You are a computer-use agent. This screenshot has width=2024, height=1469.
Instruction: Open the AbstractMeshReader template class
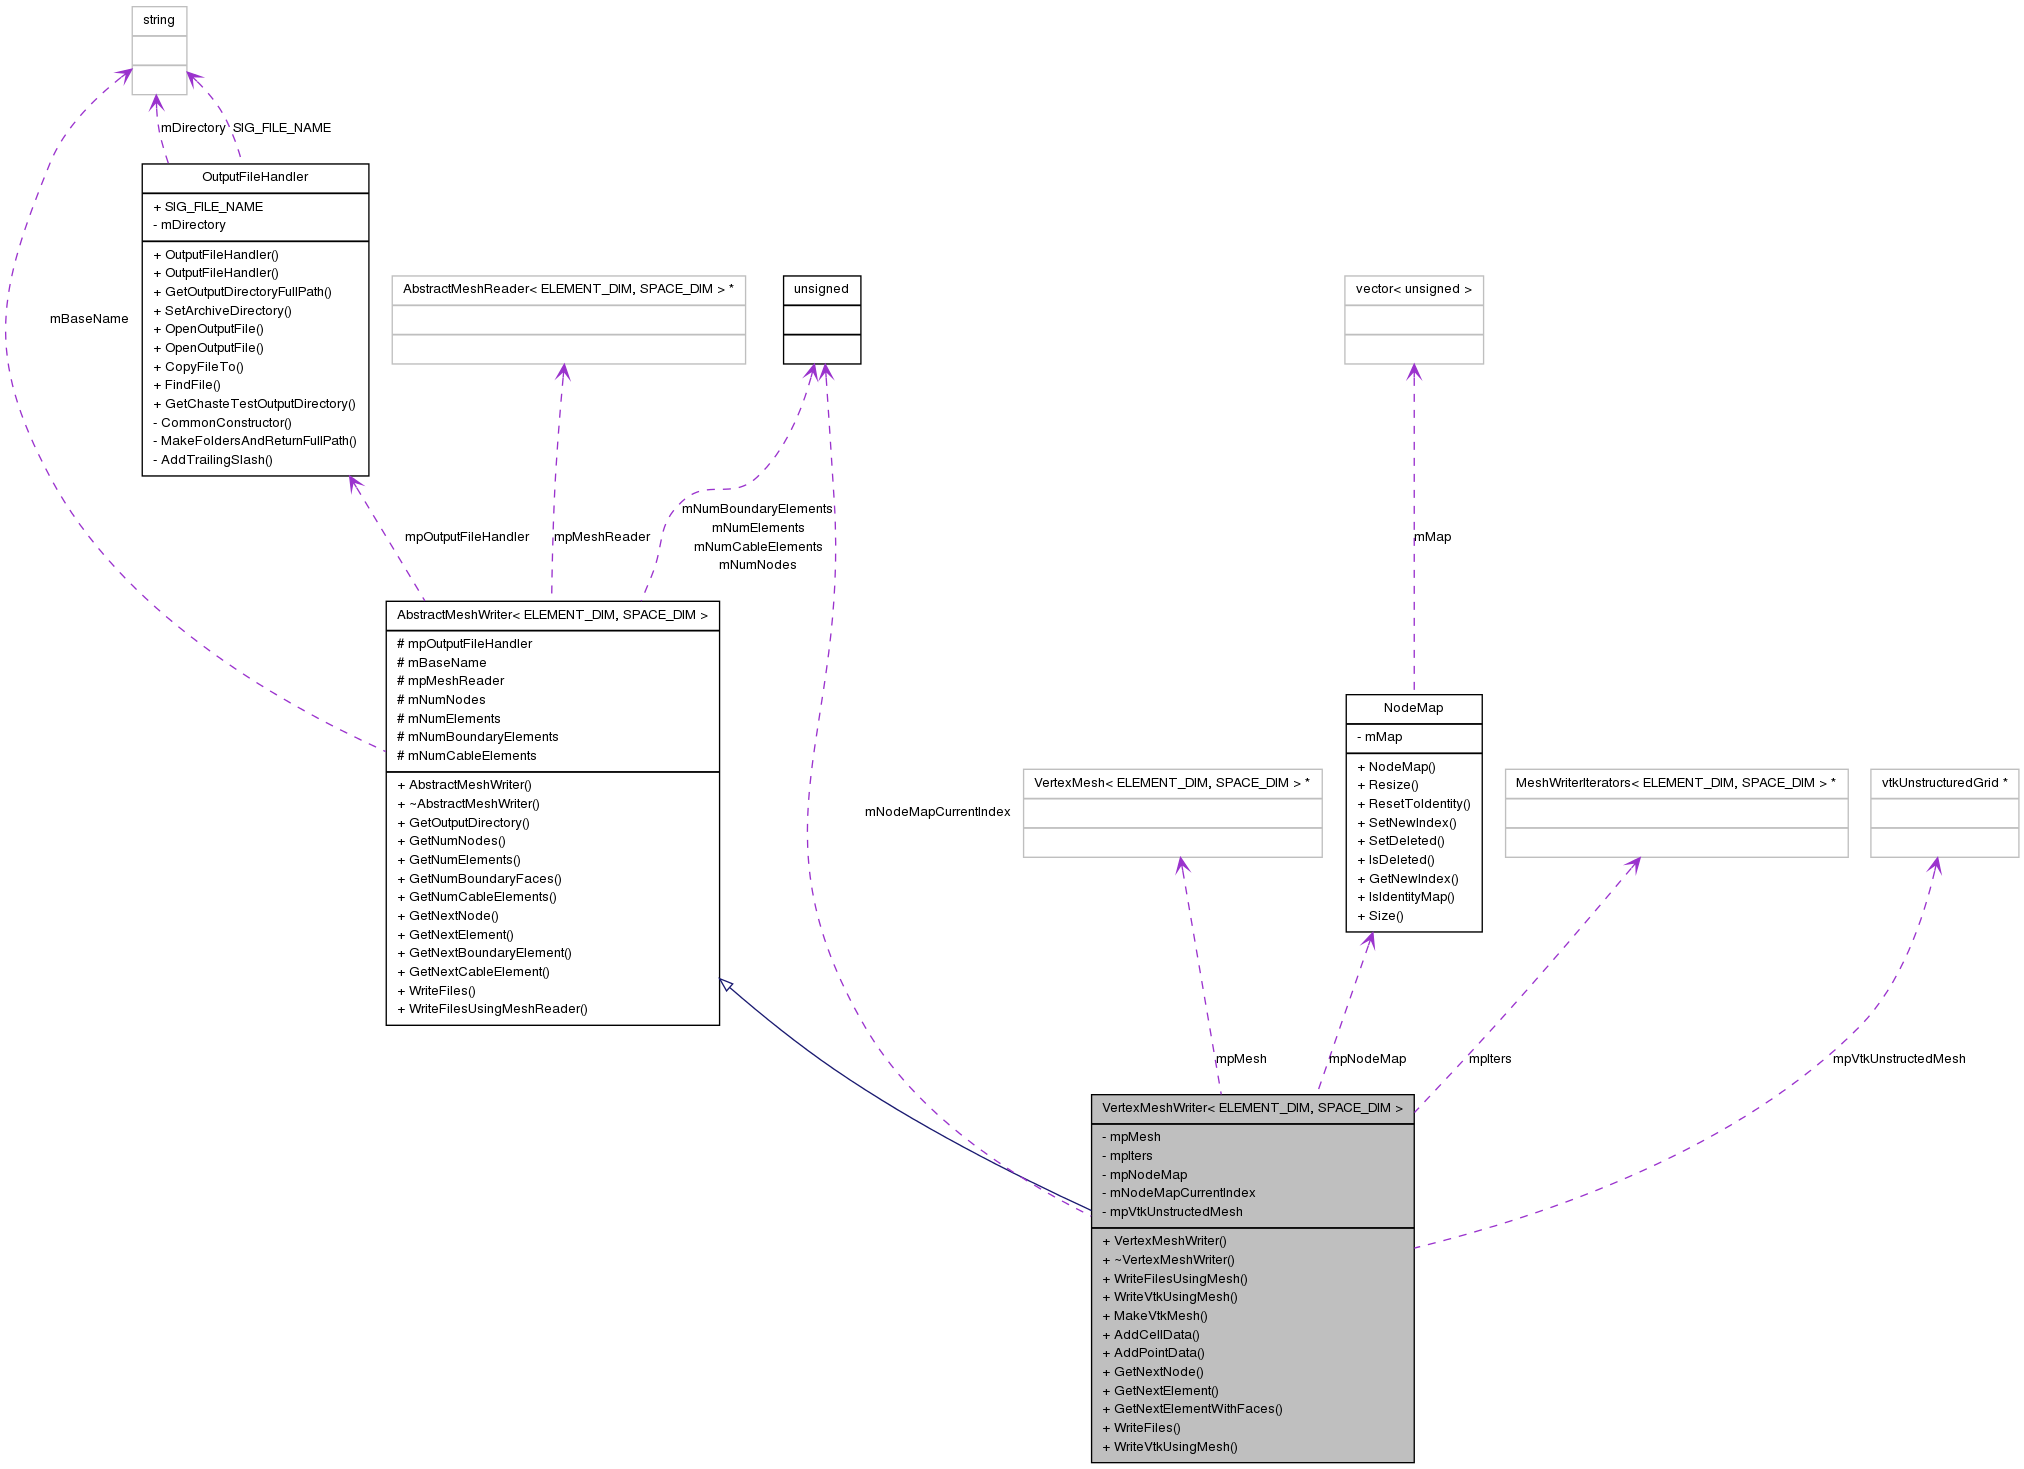pos(568,290)
